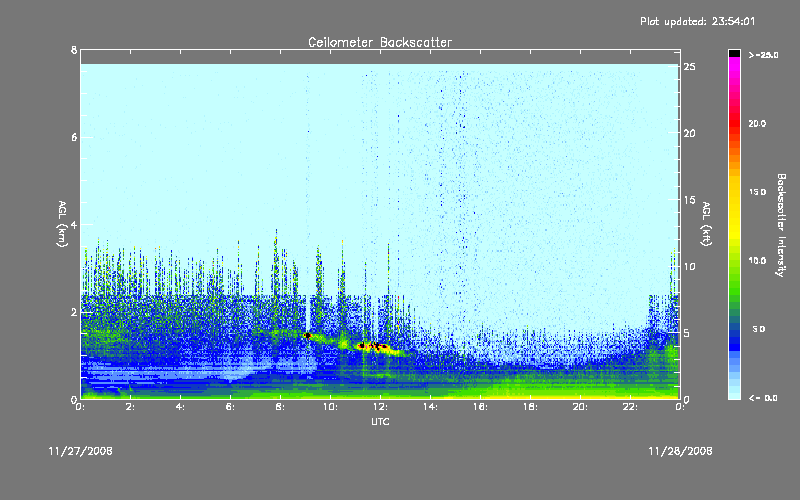Click the "12:" UTC hour tick label
This screenshot has width=800, height=500.
point(380,407)
